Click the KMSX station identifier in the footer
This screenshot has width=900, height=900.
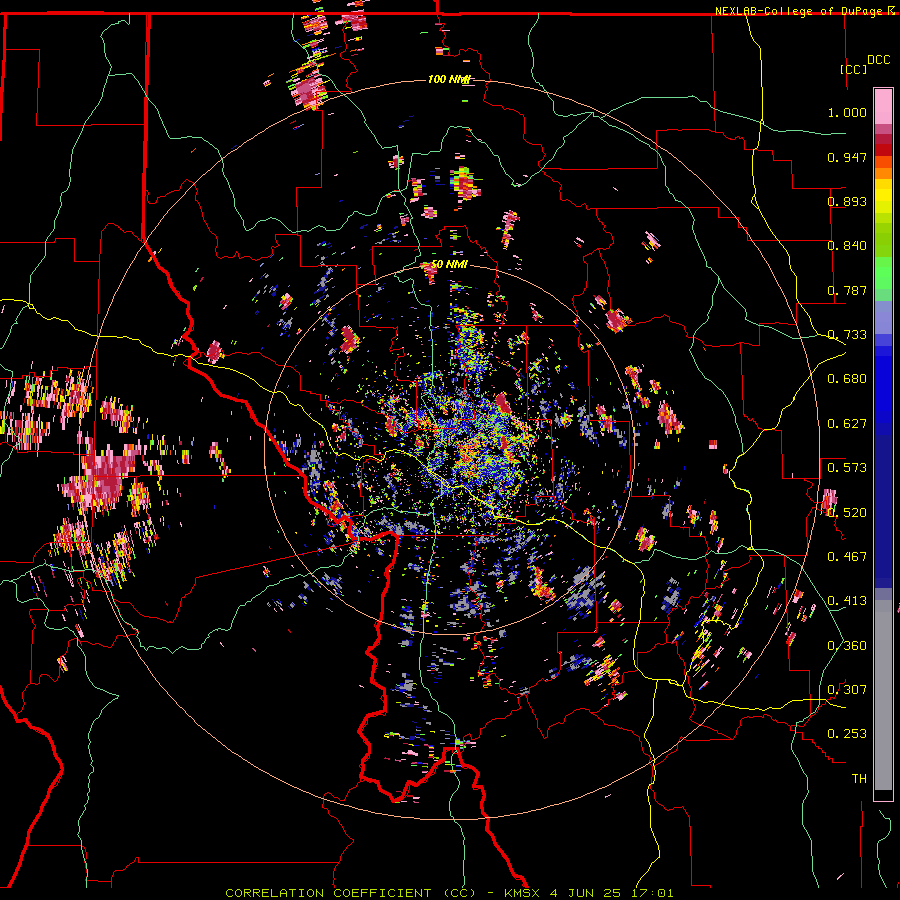click(x=524, y=893)
